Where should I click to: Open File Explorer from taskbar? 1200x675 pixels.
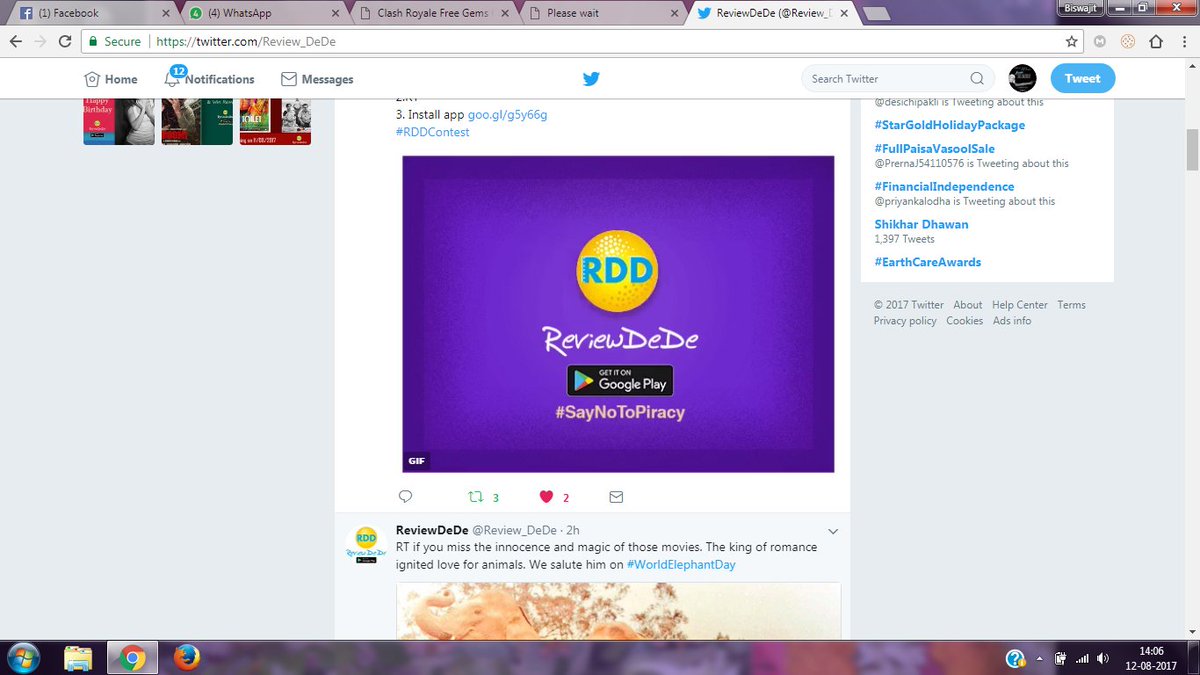click(x=78, y=658)
